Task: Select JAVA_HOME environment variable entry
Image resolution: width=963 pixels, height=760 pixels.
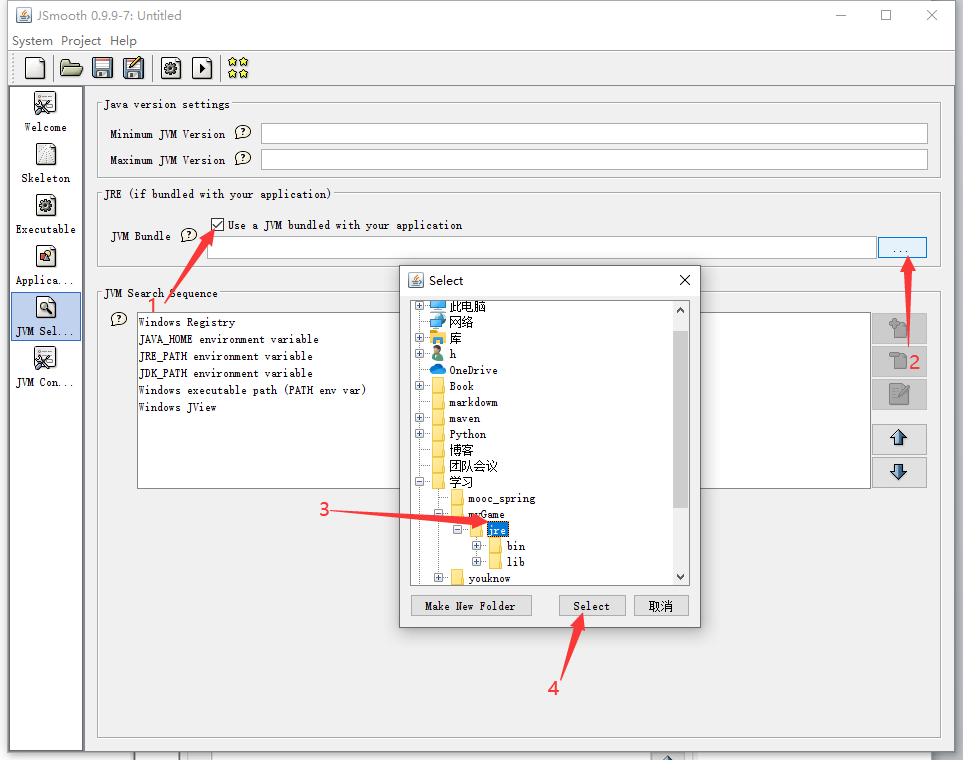Action: [228, 339]
